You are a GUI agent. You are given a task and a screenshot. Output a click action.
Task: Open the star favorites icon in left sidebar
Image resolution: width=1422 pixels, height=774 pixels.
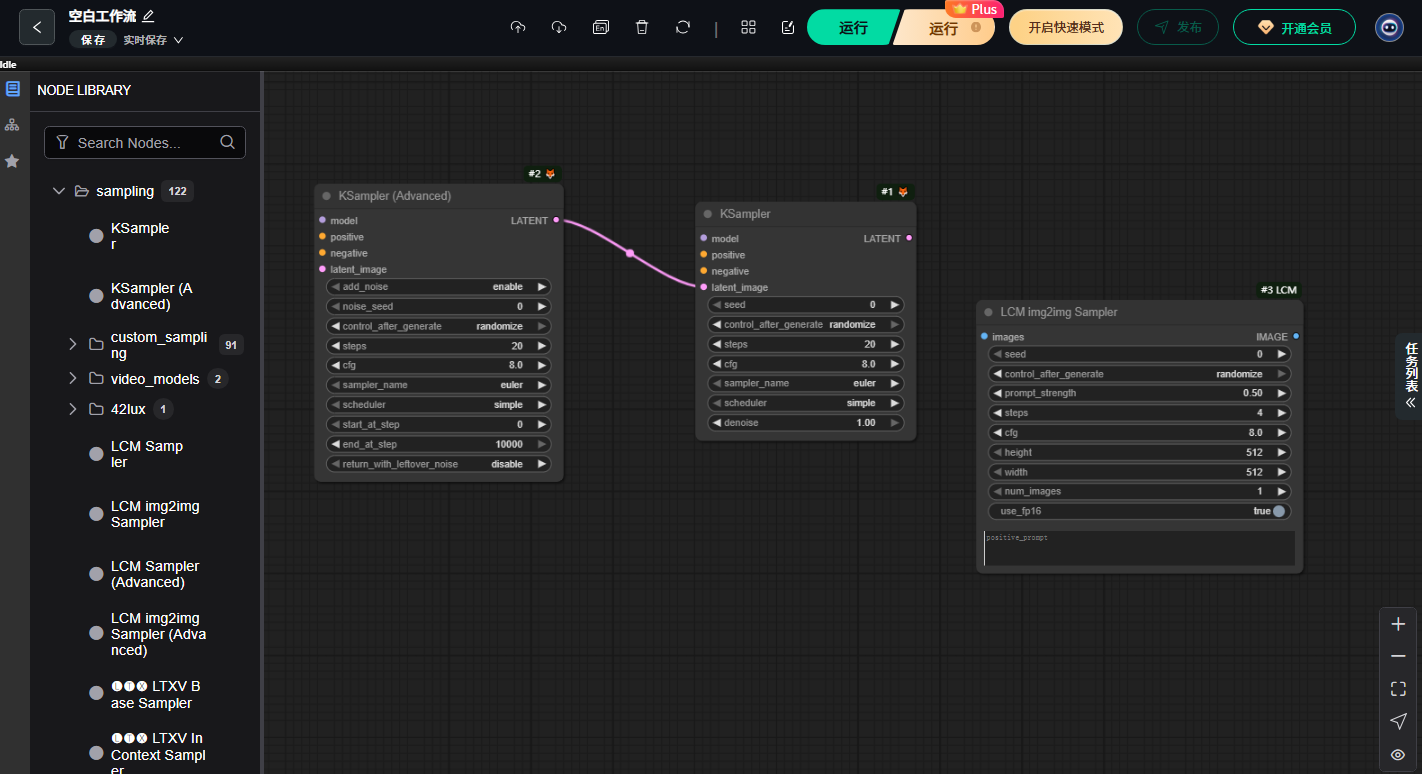pos(12,161)
